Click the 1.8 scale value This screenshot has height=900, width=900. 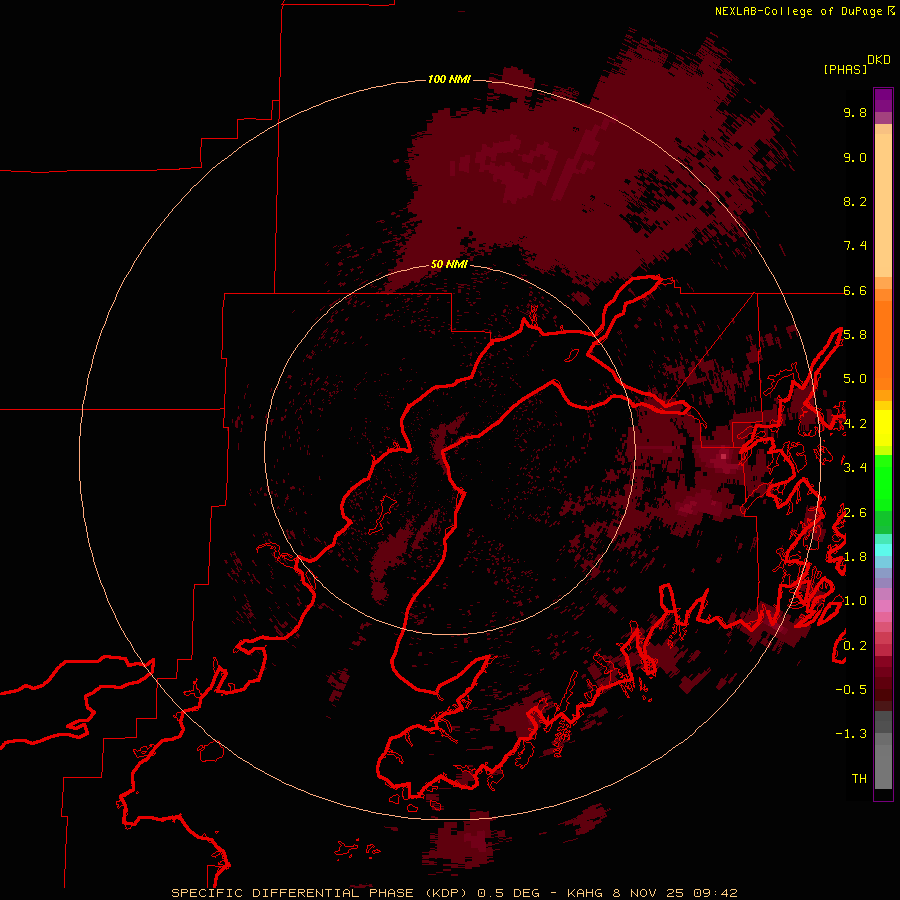[855, 557]
